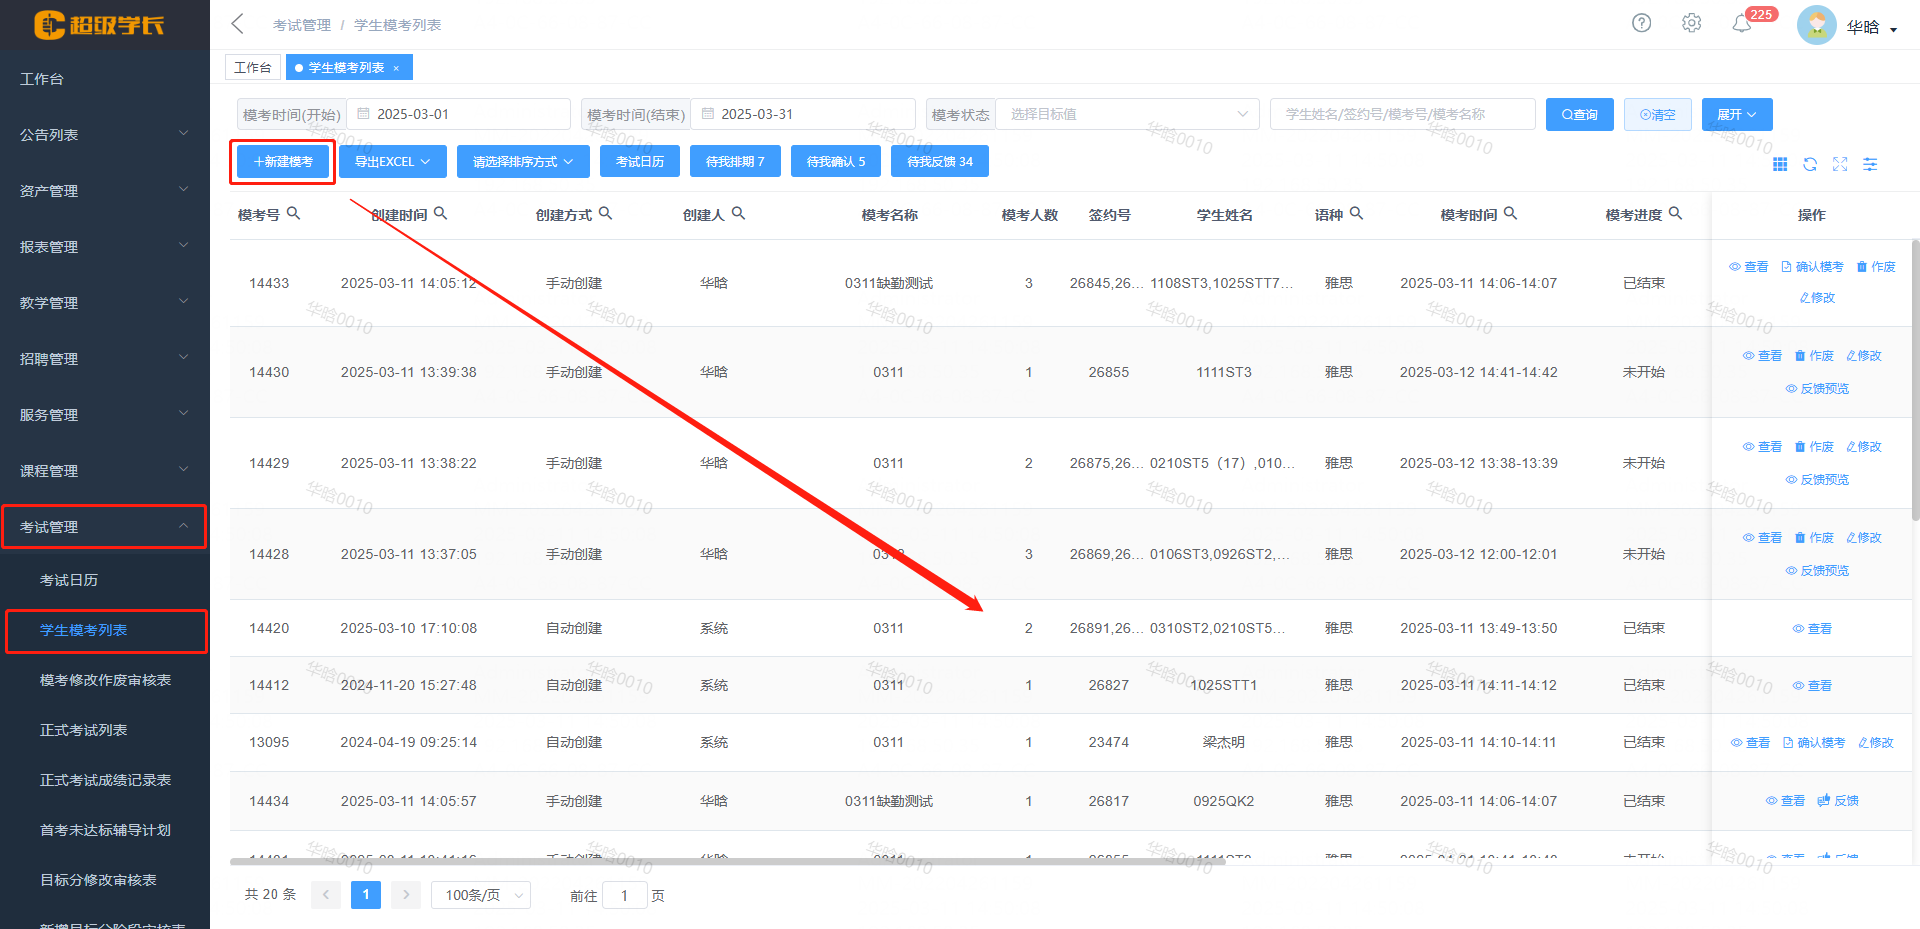
Task: Toggle fullscreen with the expand arrows icon
Action: pyautogui.click(x=1840, y=164)
